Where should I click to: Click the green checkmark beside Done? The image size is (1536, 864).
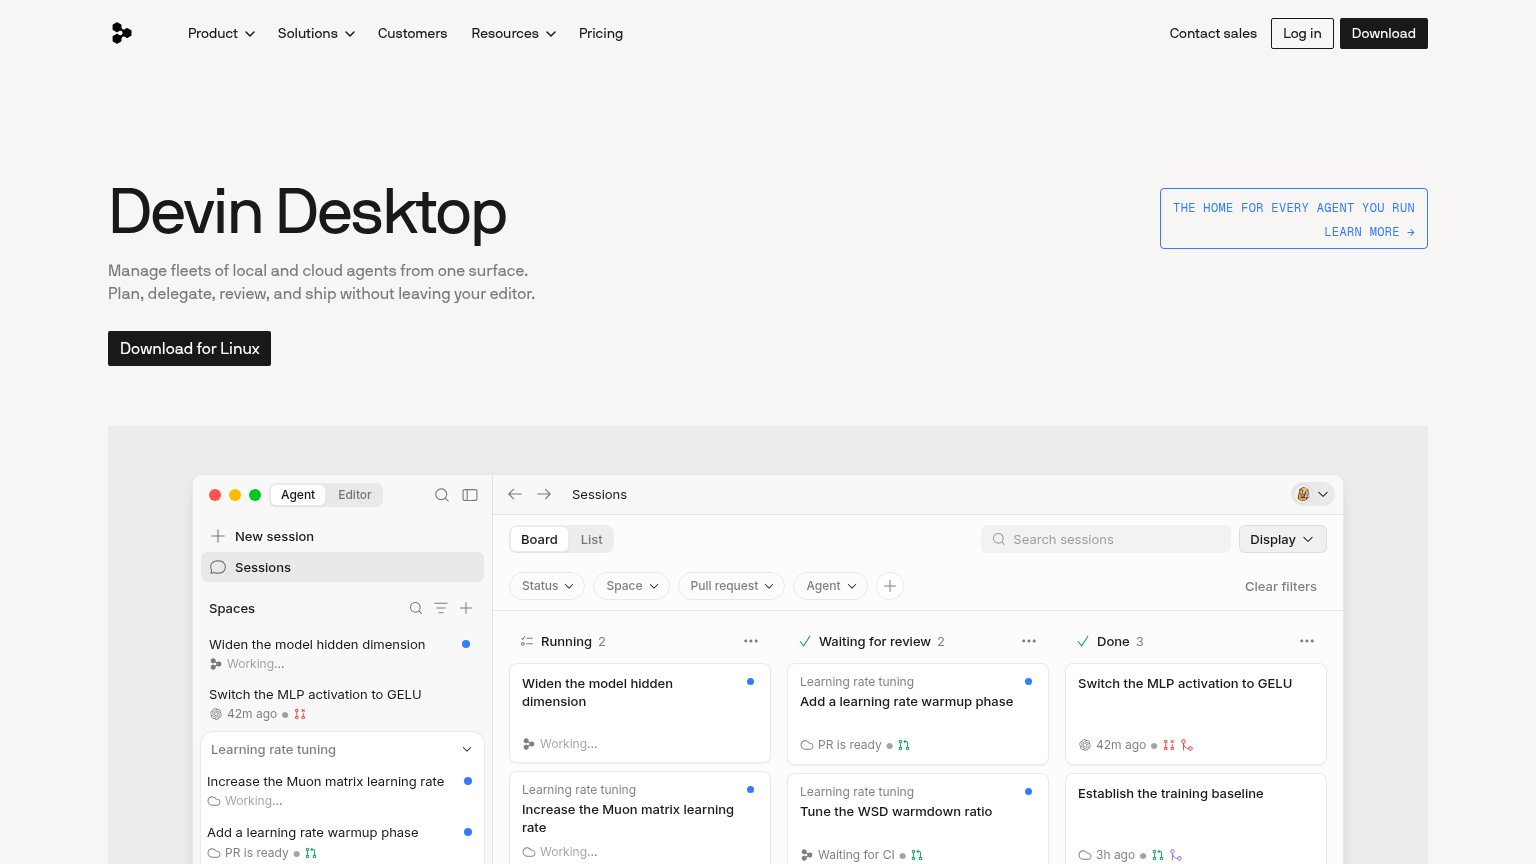[1083, 641]
